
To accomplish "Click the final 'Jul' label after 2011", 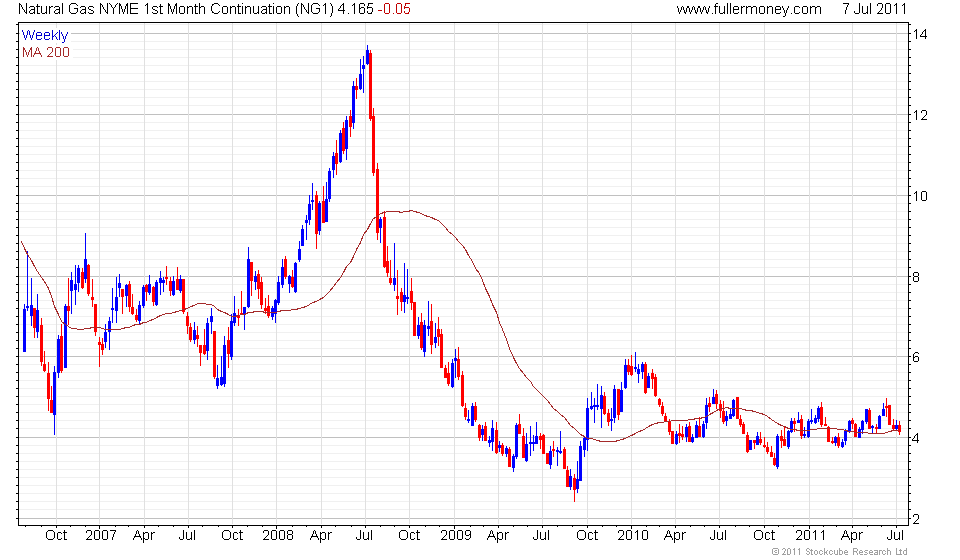I will 896,536.
